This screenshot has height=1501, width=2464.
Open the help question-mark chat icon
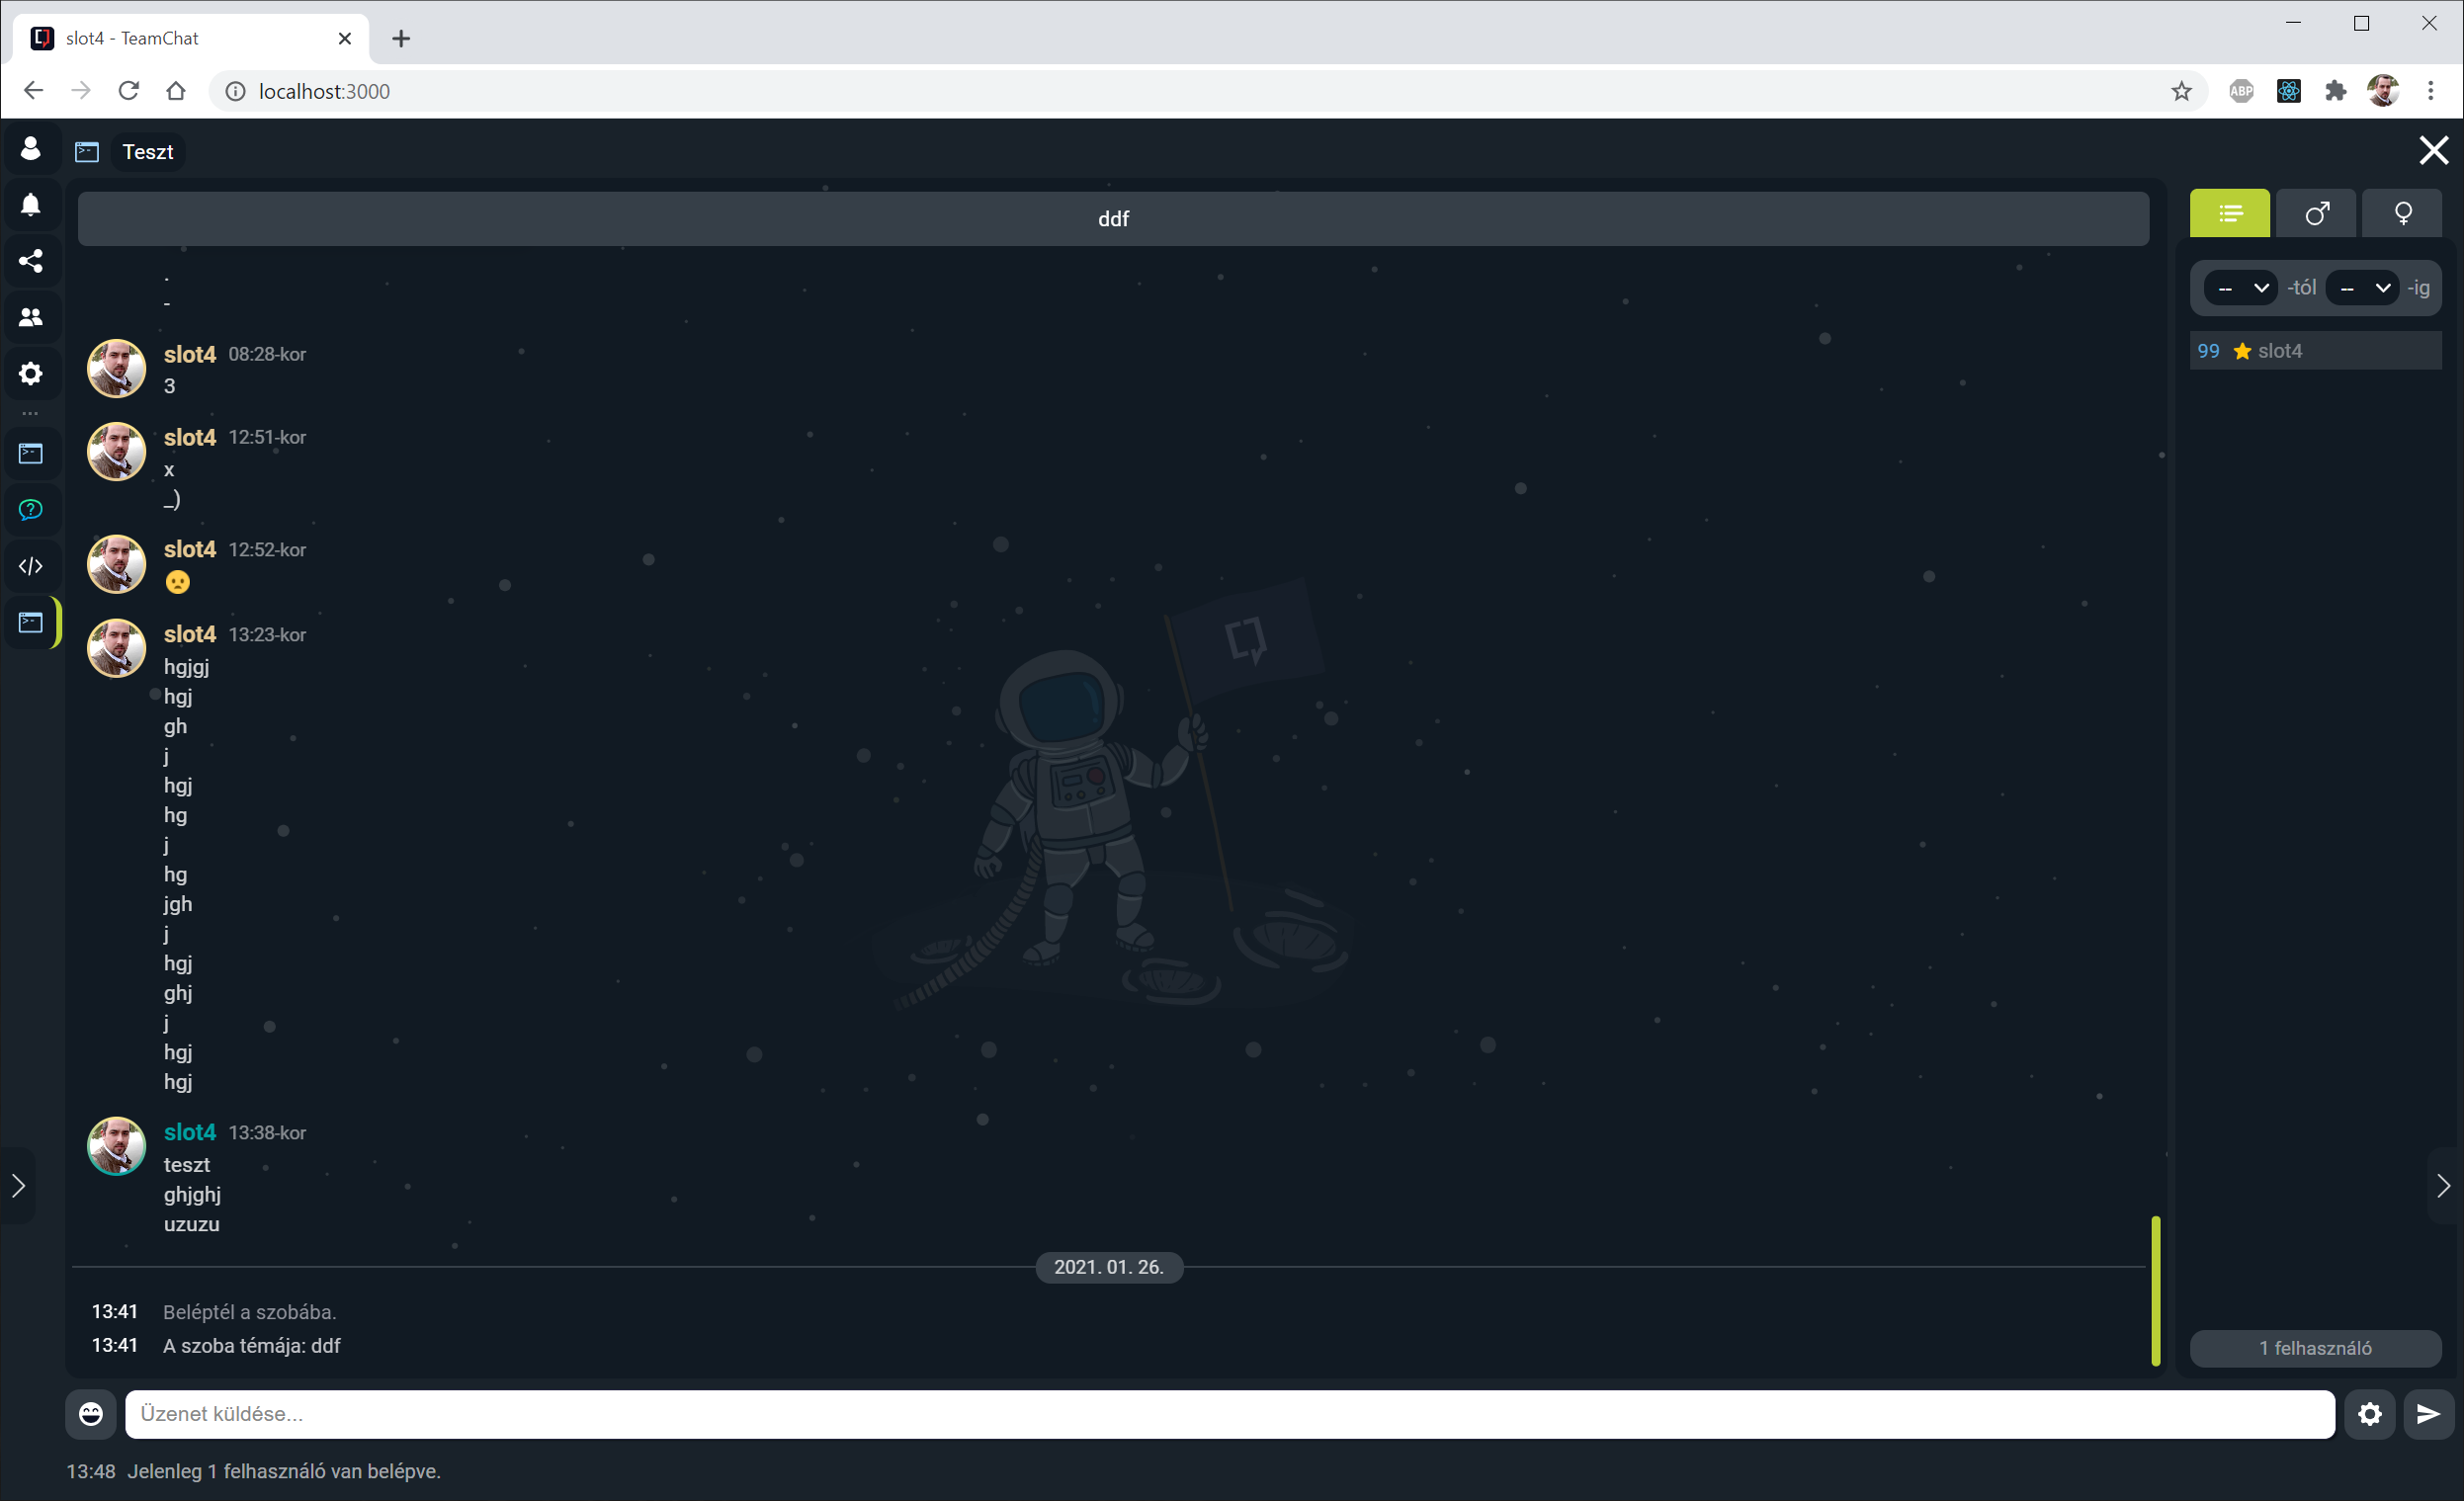pos(30,510)
